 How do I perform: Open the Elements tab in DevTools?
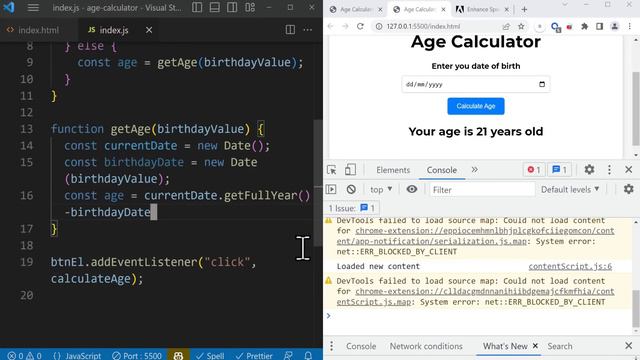click(x=393, y=170)
